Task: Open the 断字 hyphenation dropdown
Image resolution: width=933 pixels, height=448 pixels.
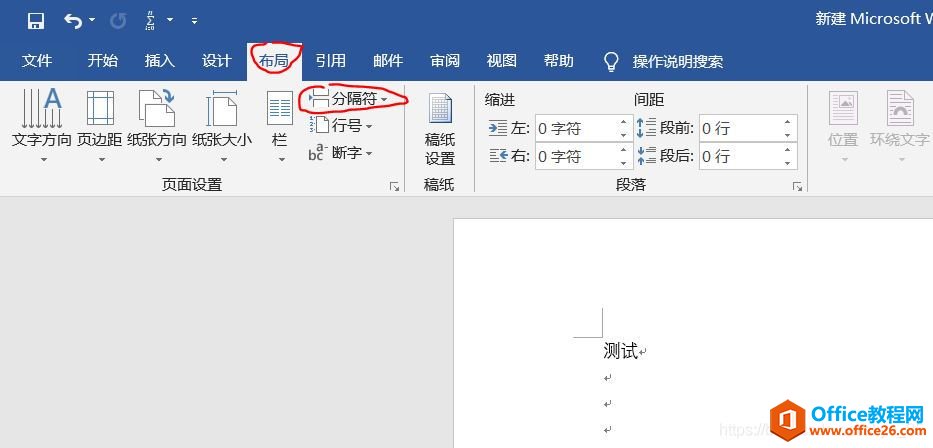Action: coord(340,153)
